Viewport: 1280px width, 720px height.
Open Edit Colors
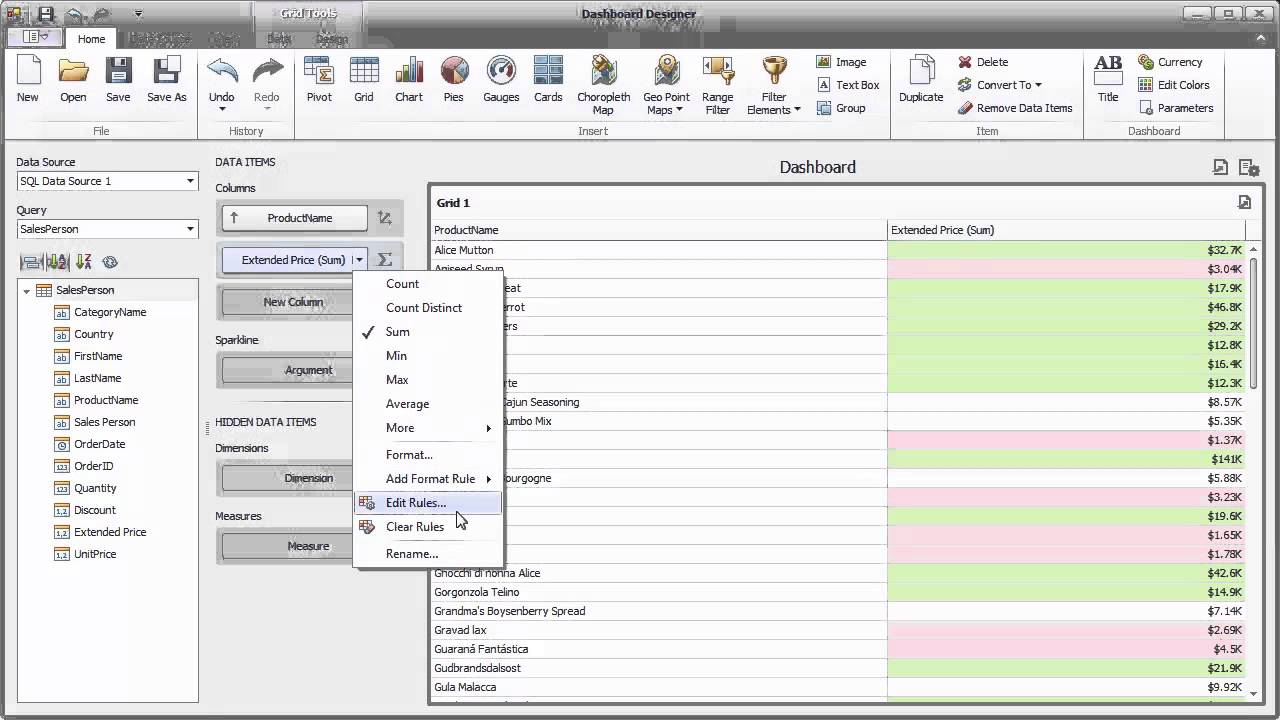[x=1174, y=85]
